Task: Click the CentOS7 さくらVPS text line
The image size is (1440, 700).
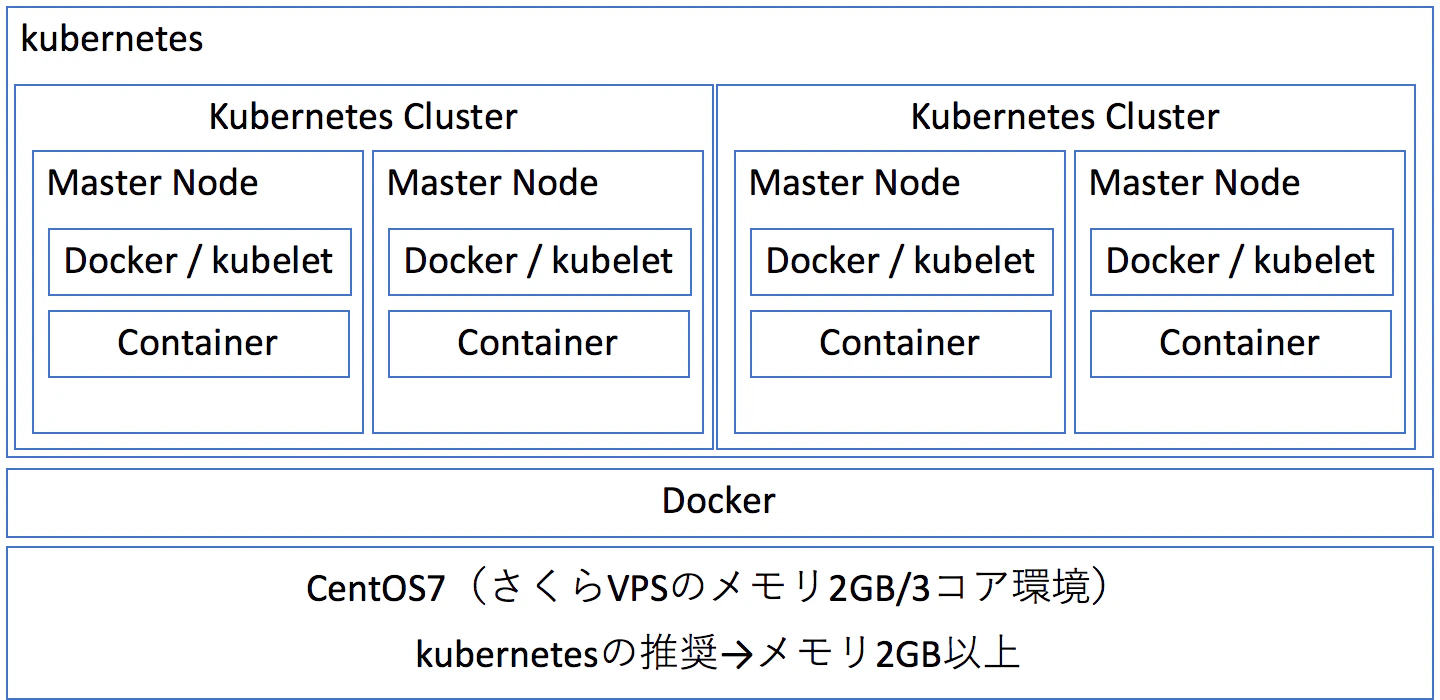Action: click(708, 588)
